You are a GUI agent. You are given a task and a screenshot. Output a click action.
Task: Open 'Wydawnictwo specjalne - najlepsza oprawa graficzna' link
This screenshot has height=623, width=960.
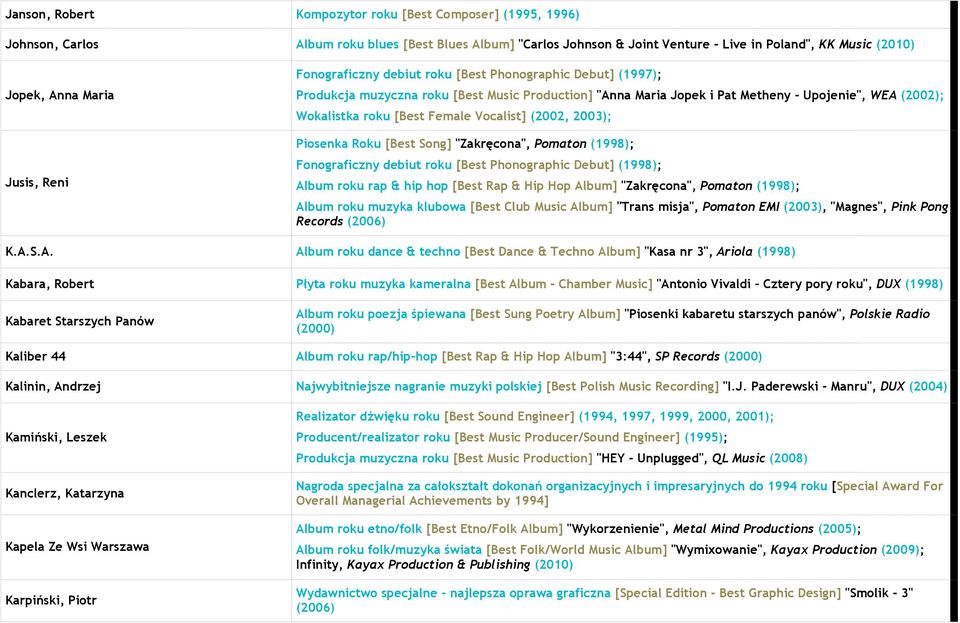click(453, 593)
